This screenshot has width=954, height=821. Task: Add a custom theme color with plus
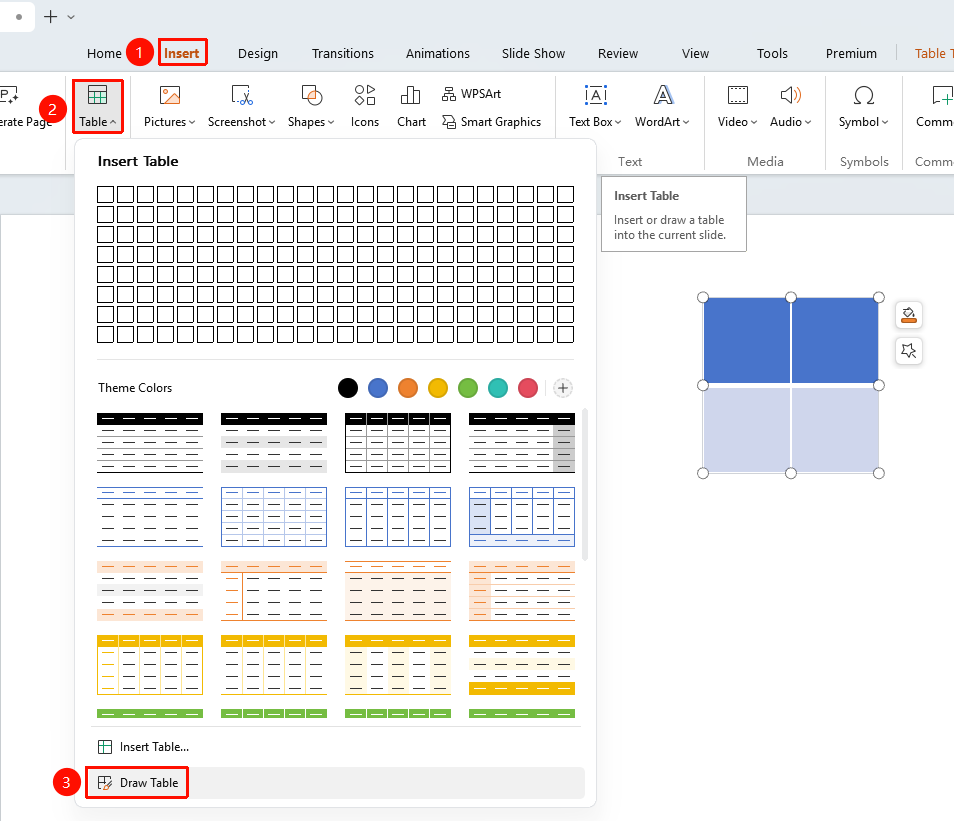[563, 388]
